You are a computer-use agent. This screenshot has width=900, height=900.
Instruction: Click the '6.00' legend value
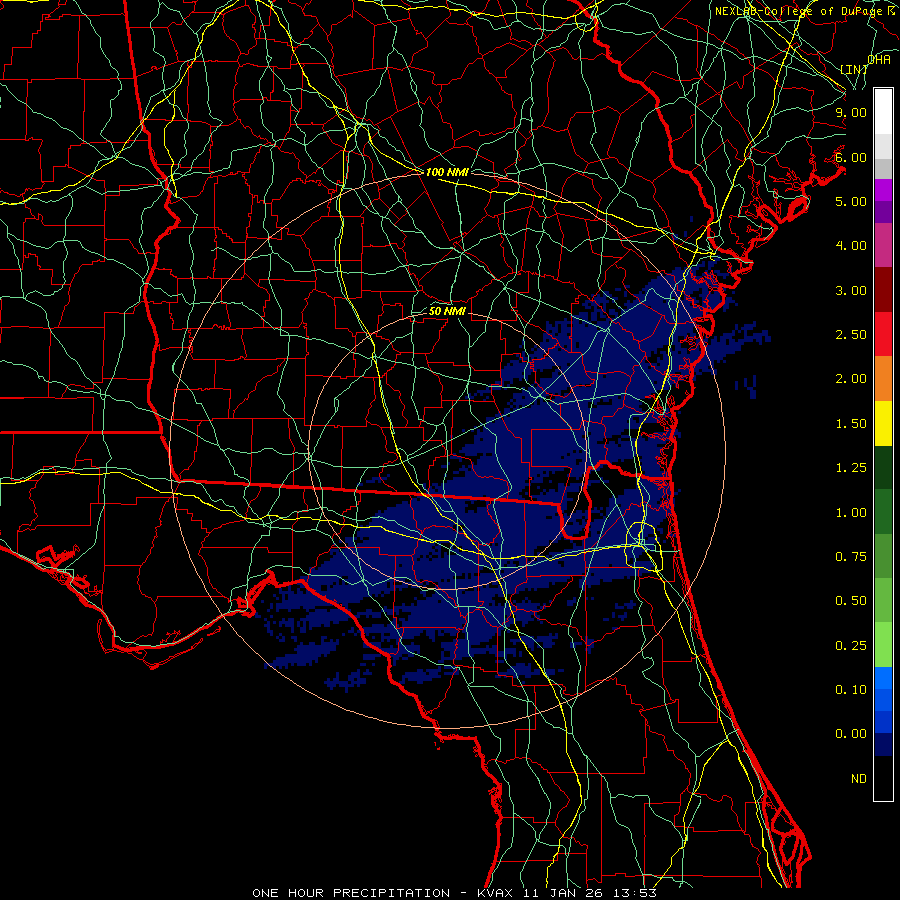pos(851,157)
